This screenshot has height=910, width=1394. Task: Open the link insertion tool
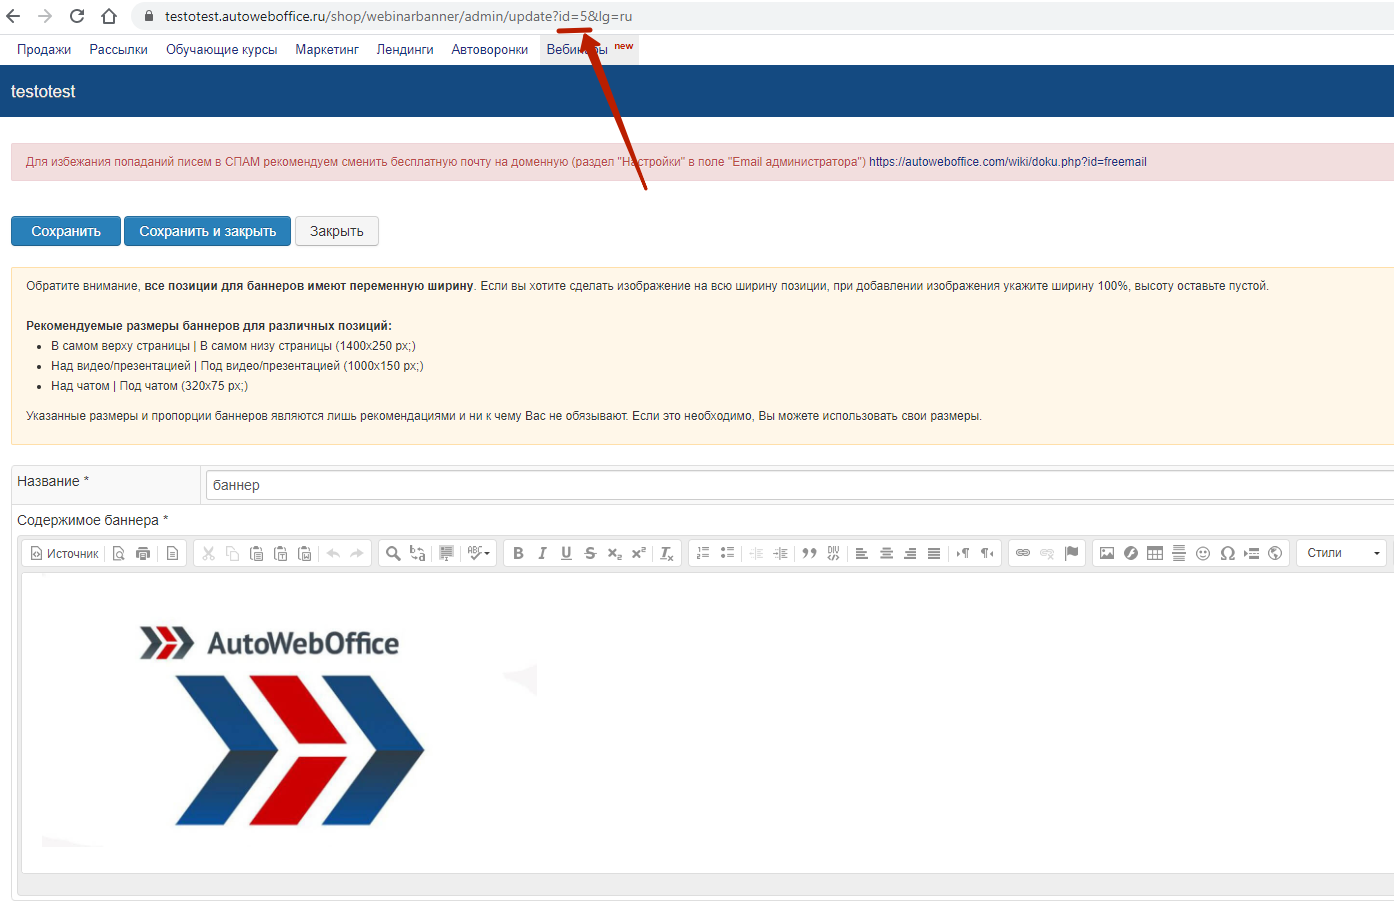(x=1023, y=553)
